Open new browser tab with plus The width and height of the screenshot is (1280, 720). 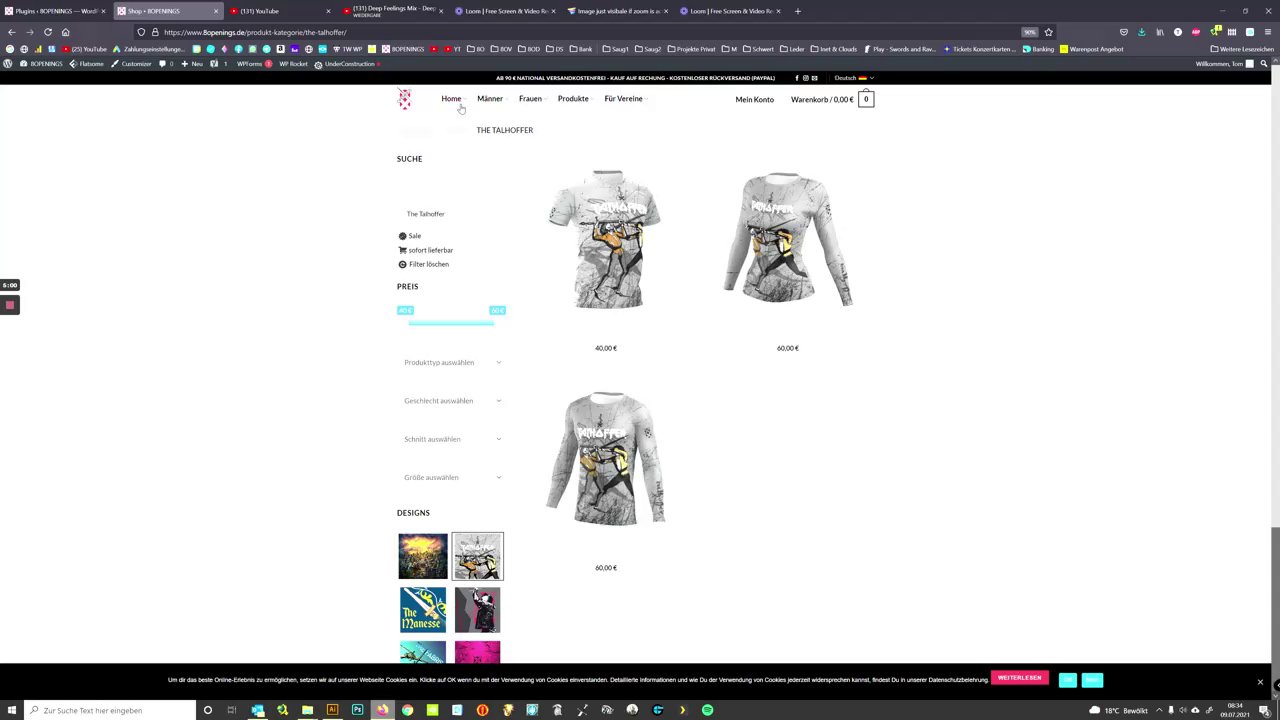tap(797, 11)
